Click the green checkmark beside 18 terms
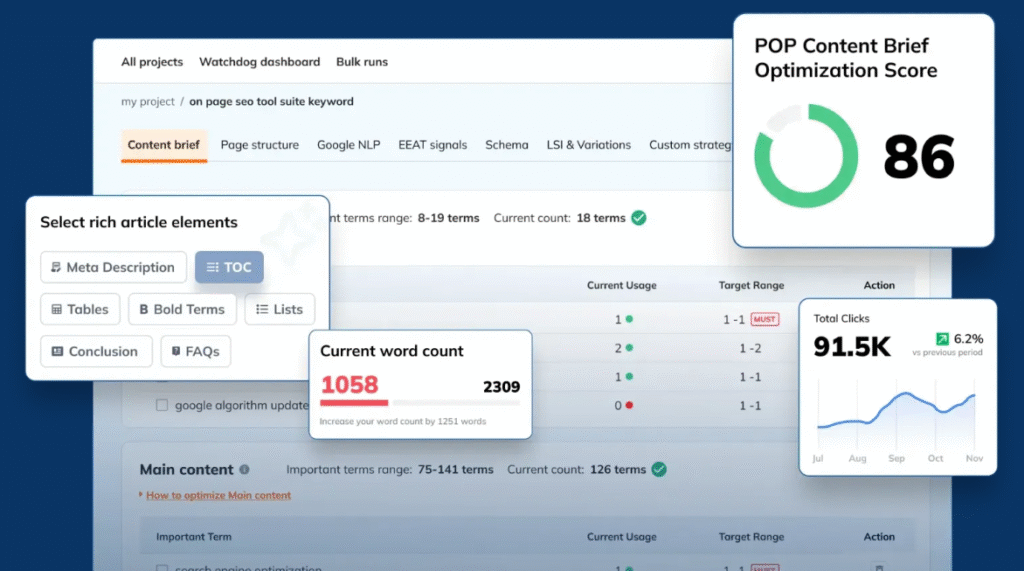The width and height of the screenshot is (1024, 571). (x=639, y=218)
